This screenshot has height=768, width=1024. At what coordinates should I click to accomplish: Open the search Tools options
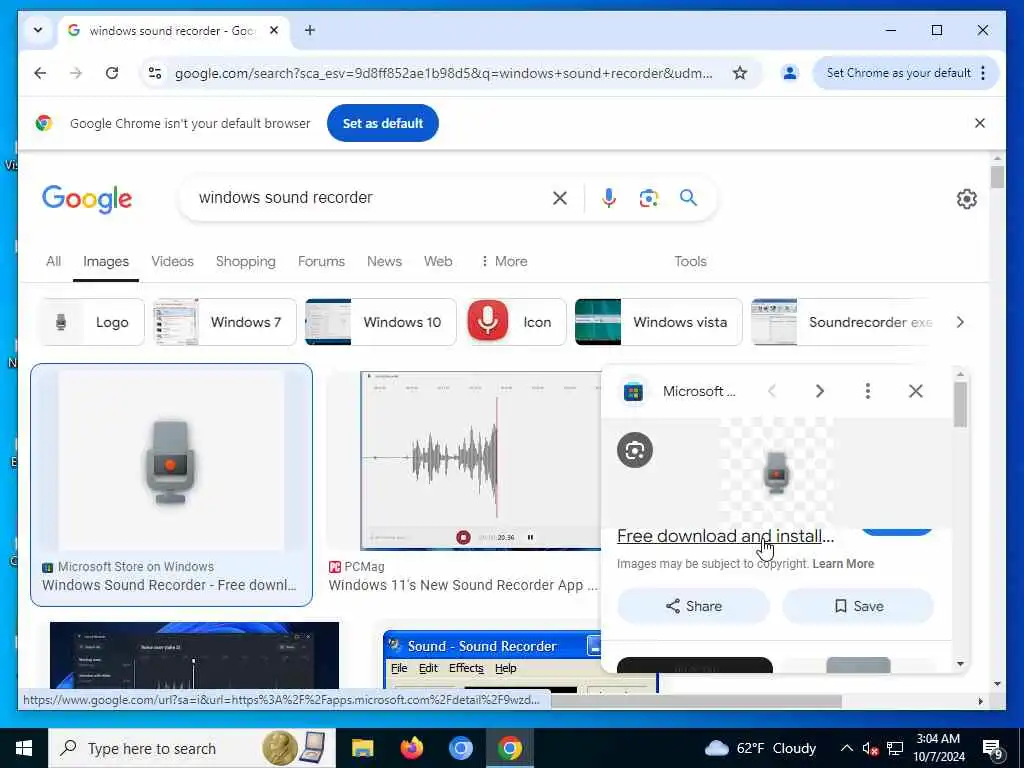click(x=690, y=261)
